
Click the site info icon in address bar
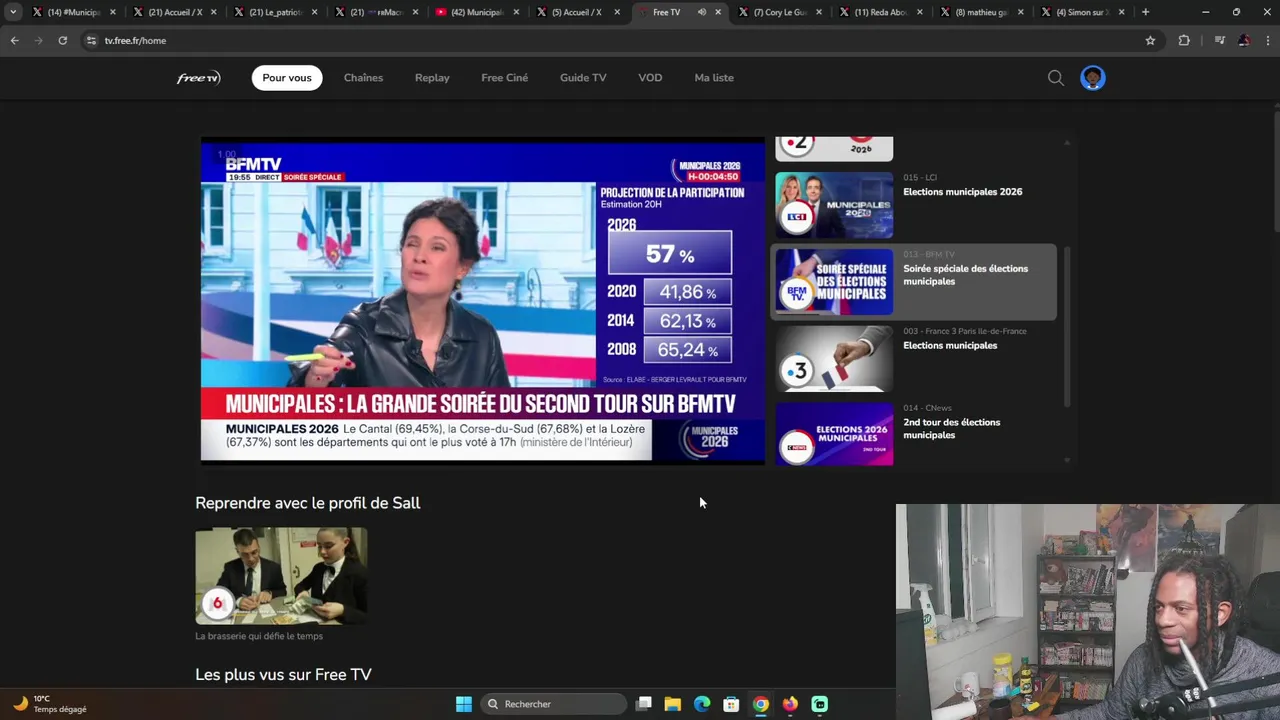91,40
